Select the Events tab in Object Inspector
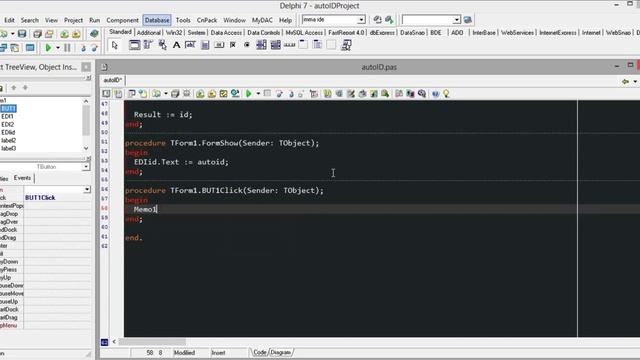Viewport: 640px width, 360px height. 22,178
